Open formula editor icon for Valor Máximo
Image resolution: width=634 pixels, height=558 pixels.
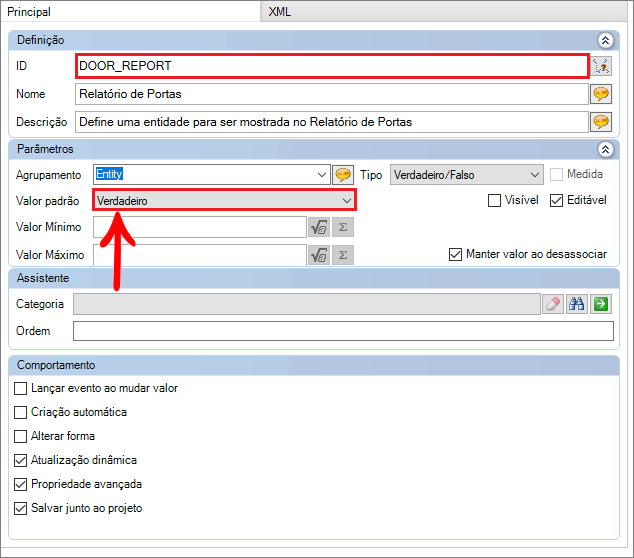(319, 255)
